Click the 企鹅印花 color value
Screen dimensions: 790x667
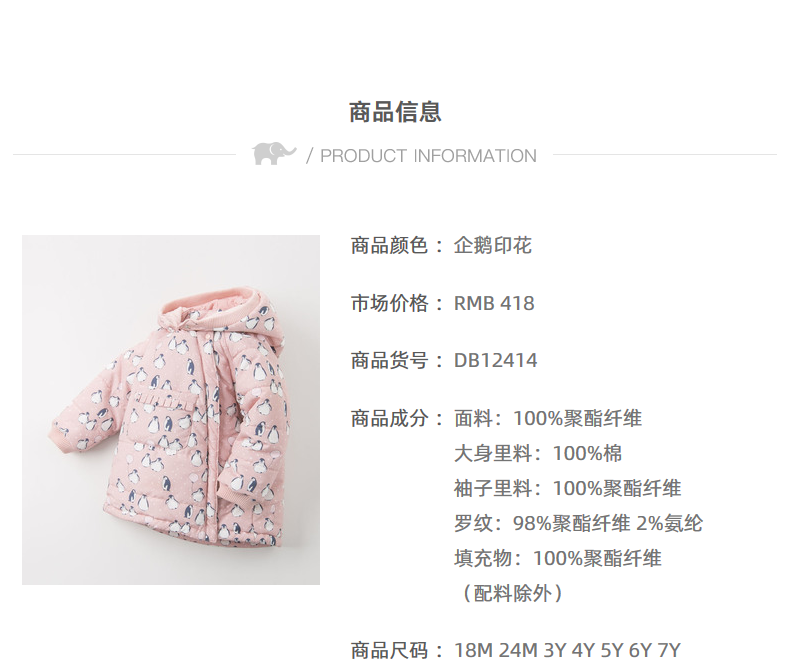[x=493, y=246]
